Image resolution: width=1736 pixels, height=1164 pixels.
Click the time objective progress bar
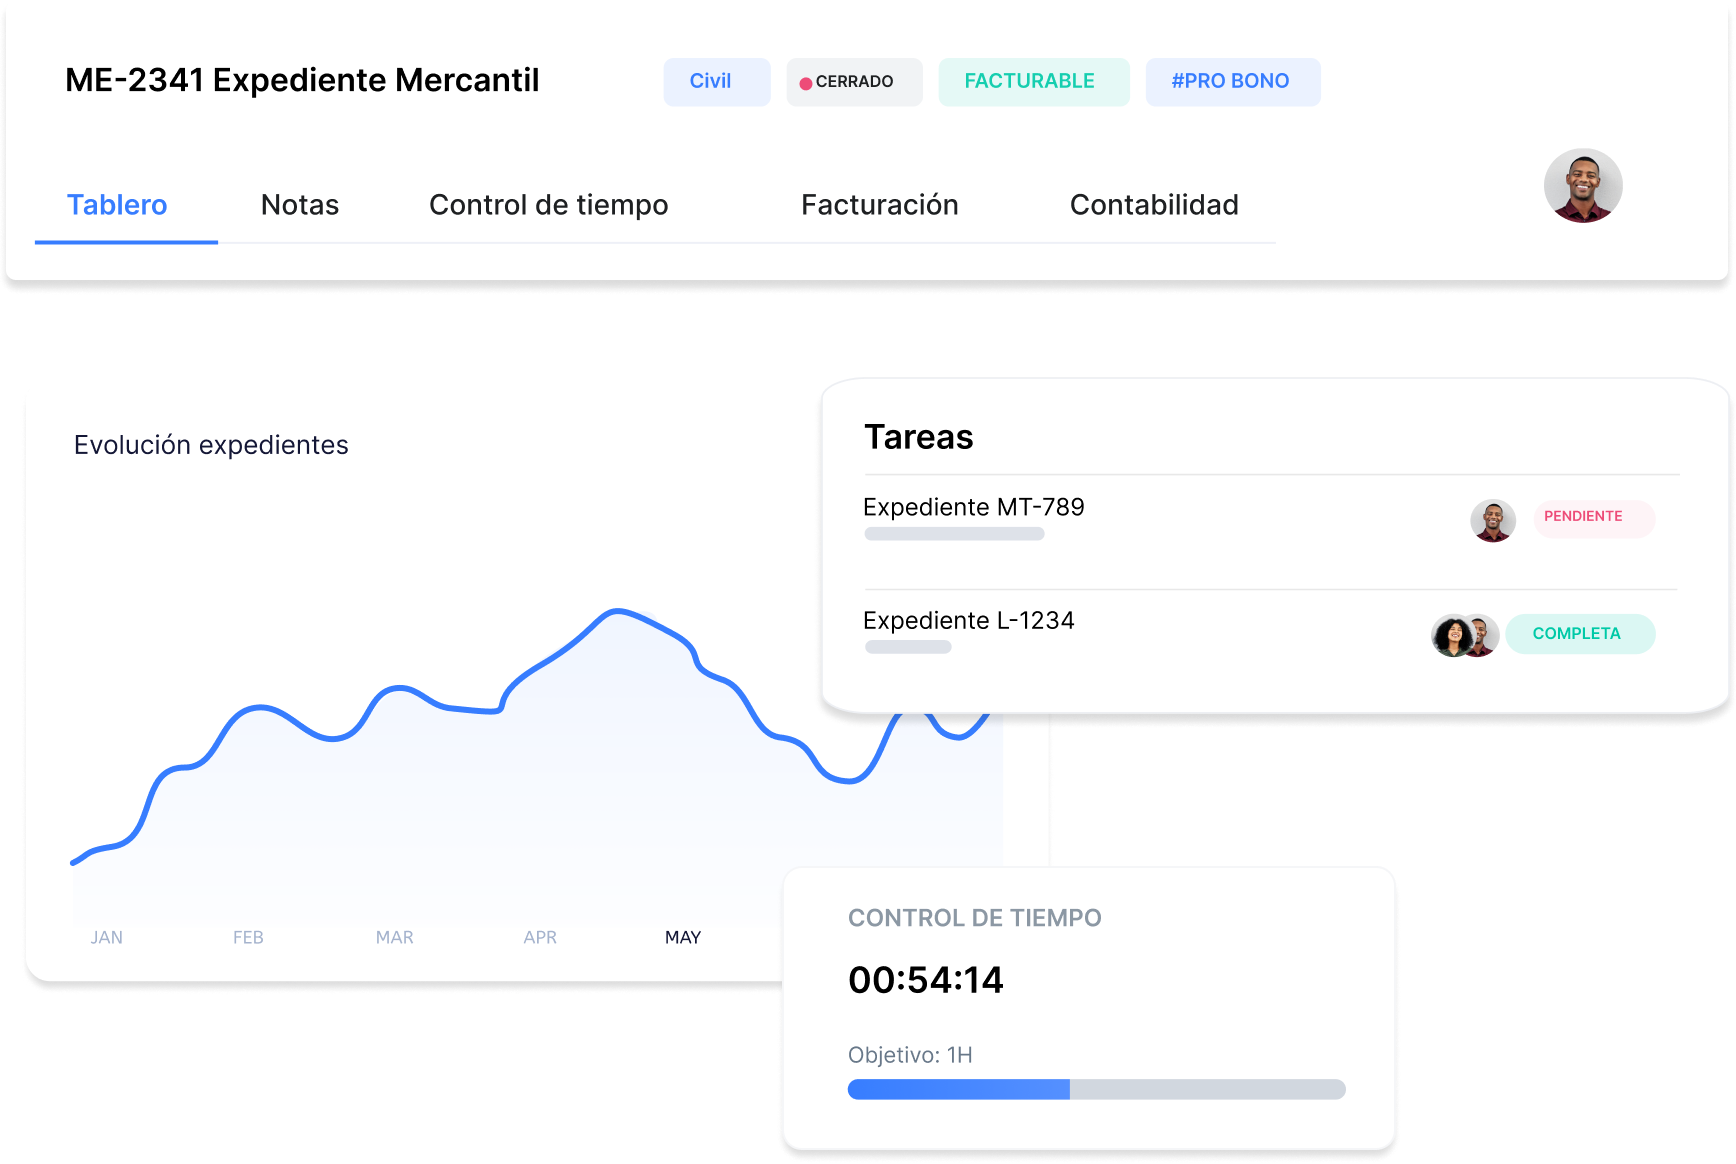coord(1096,1090)
